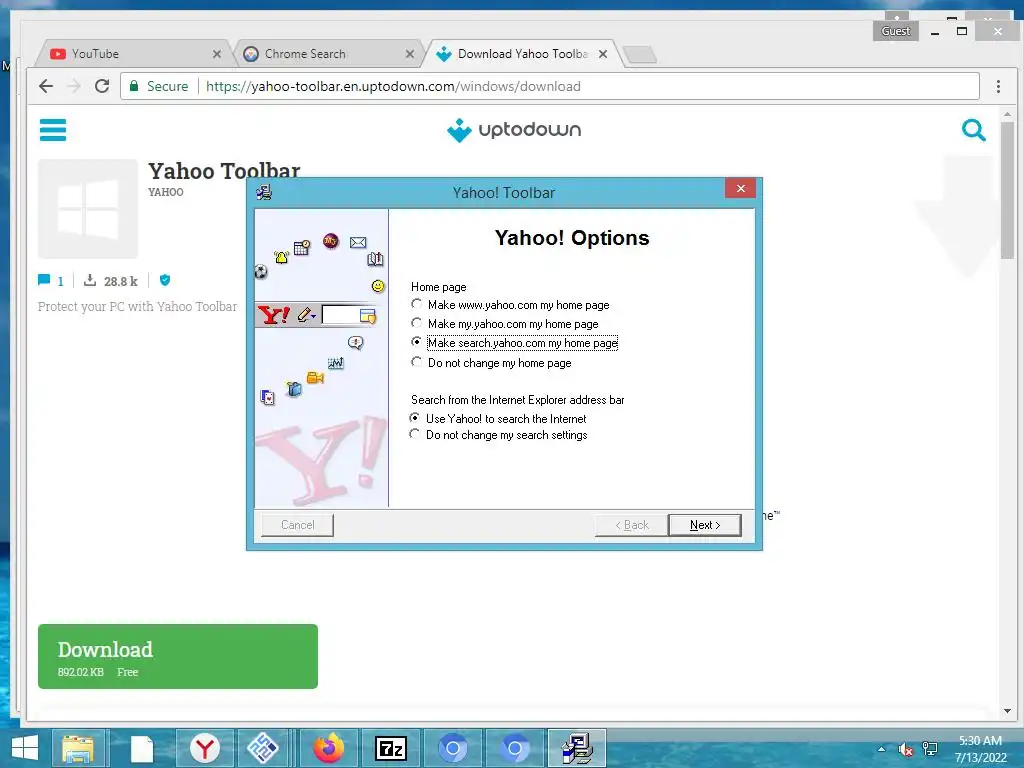Click the smiley face icon in installer graphic
The image size is (1024, 768).
pyautogui.click(x=377, y=286)
